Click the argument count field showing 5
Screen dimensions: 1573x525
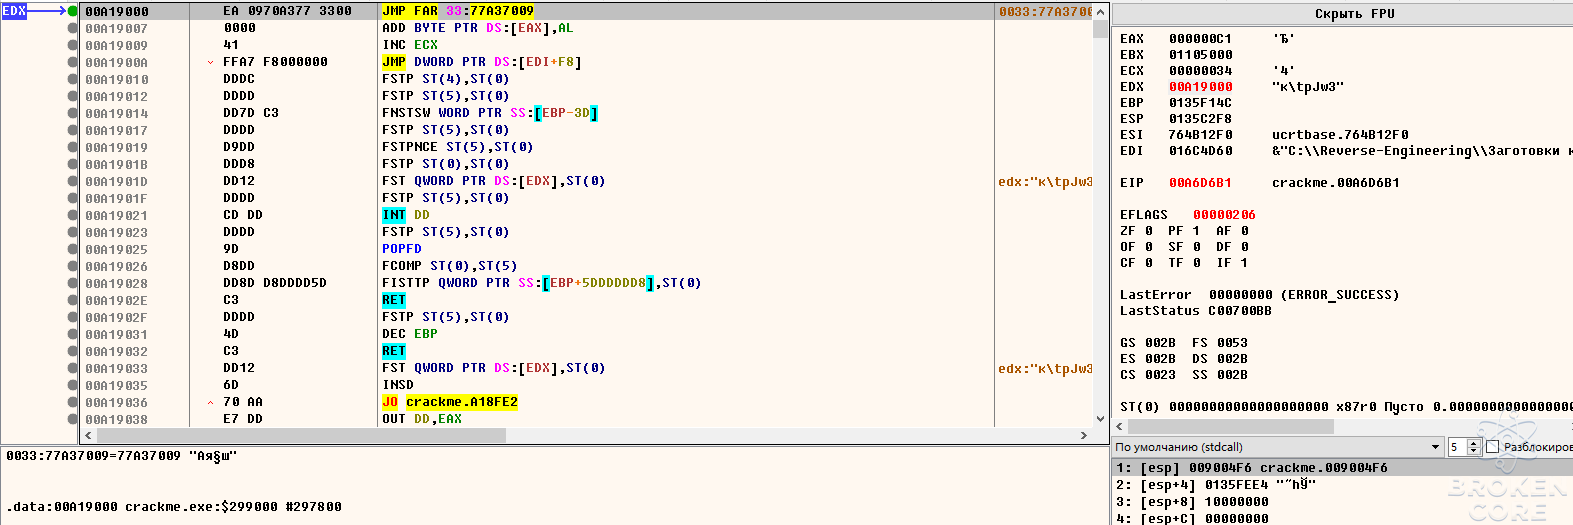(1457, 447)
